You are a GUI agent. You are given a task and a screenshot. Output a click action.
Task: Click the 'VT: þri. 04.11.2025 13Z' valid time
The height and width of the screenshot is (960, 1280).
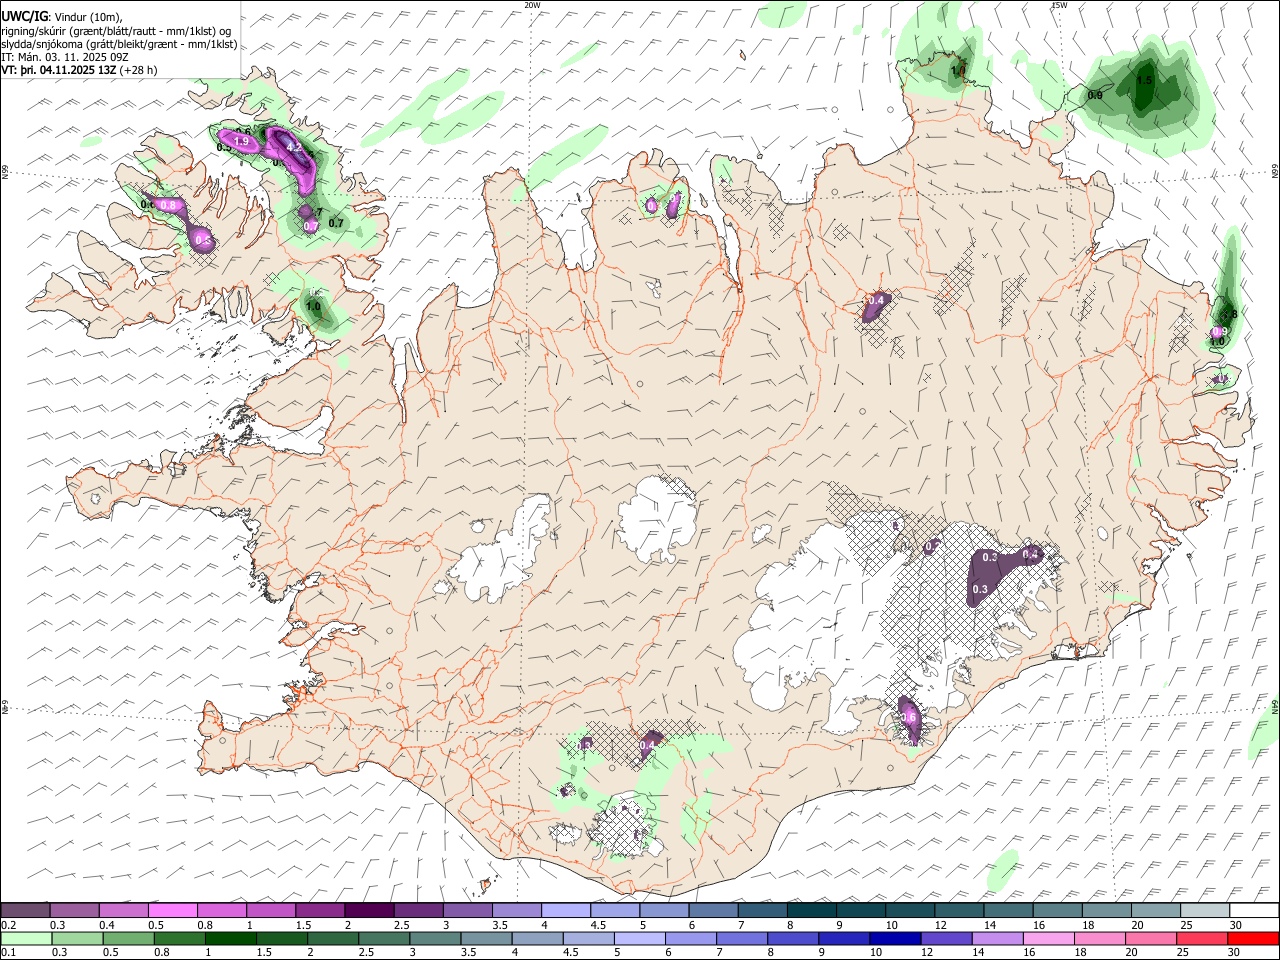(59, 70)
